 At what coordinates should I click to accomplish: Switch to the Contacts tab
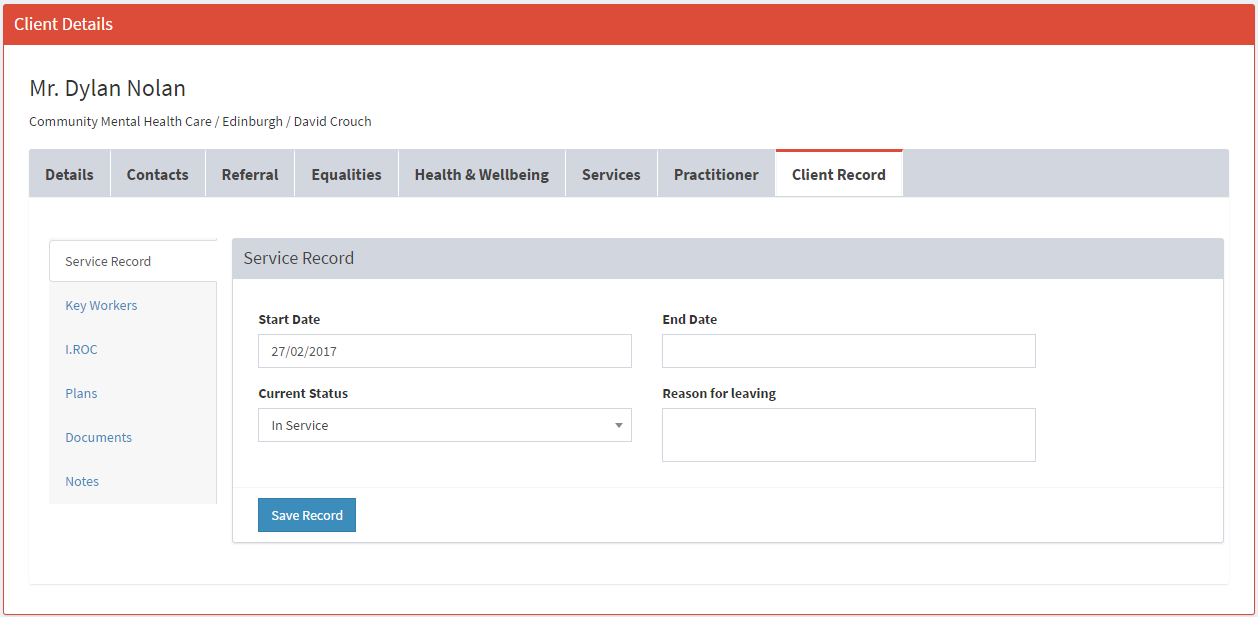157,174
